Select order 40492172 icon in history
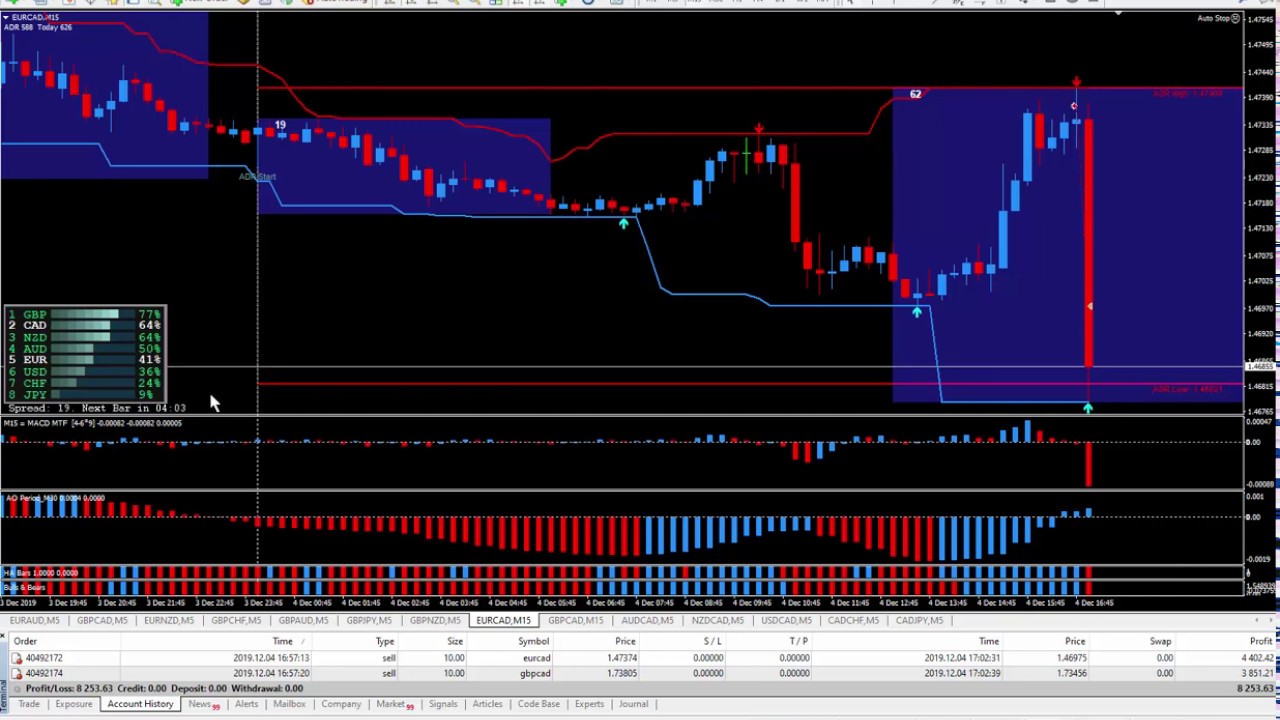The width and height of the screenshot is (1280, 720). [17, 658]
